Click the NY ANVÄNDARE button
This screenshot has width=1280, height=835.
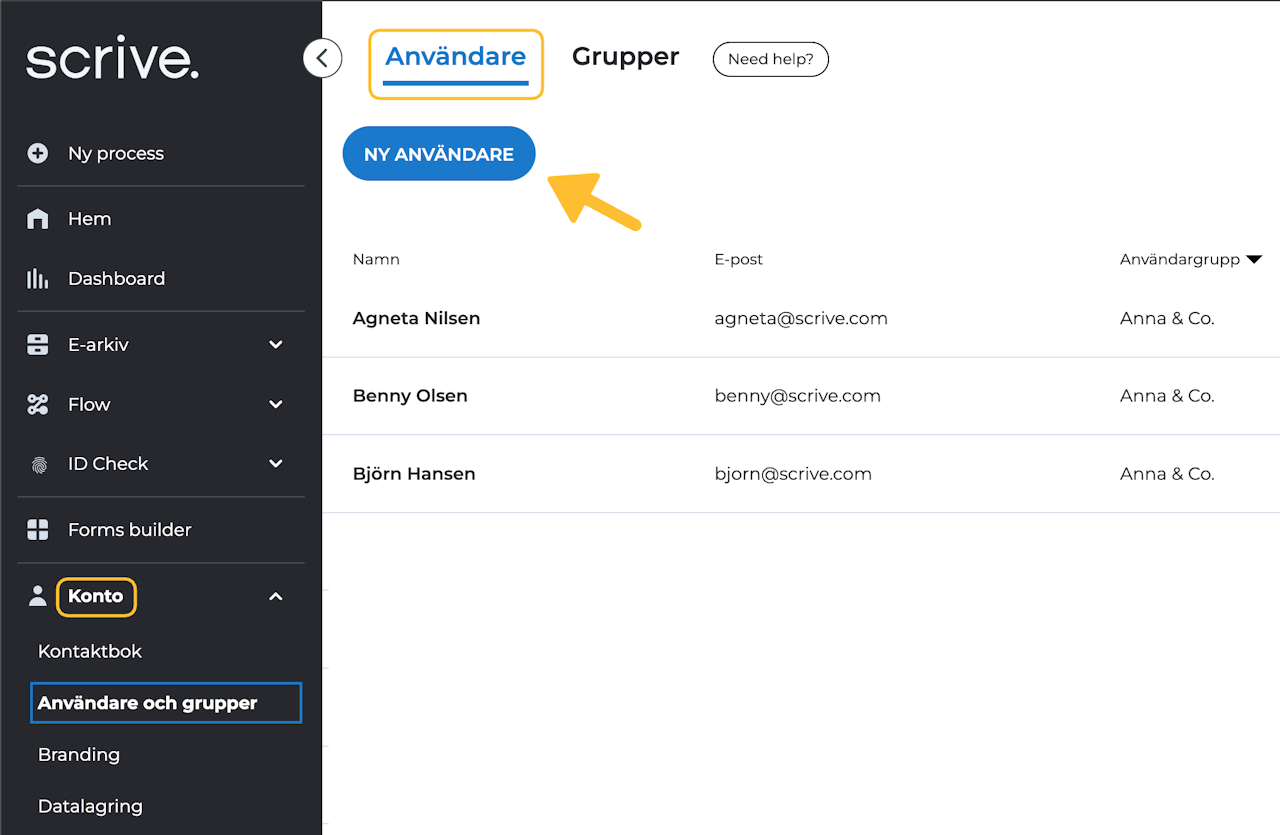439,154
